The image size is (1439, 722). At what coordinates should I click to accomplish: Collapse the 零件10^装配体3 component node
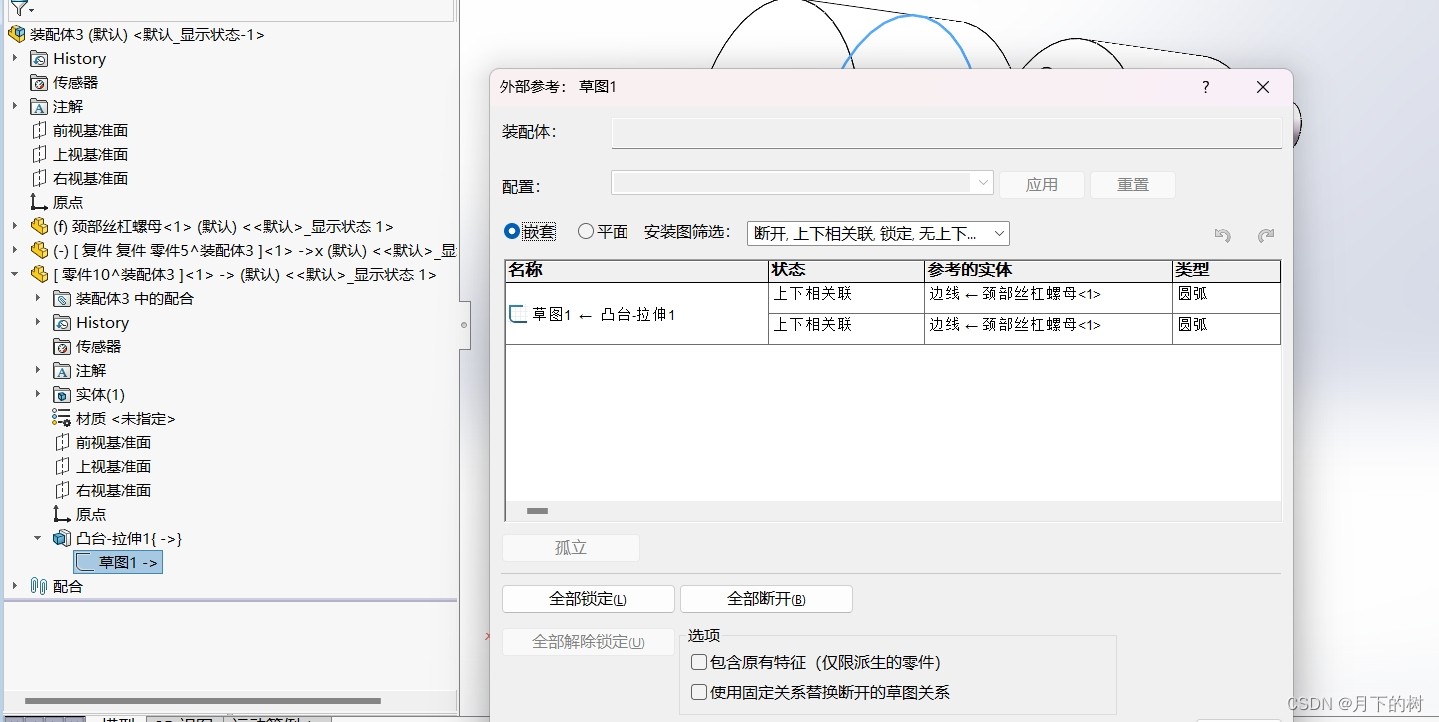pyautogui.click(x=15, y=274)
